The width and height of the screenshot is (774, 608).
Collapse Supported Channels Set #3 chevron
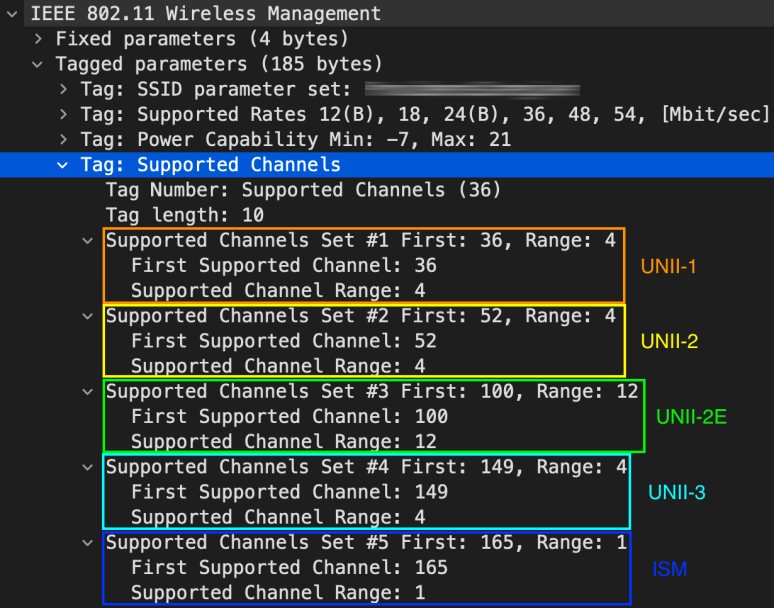(88, 391)
